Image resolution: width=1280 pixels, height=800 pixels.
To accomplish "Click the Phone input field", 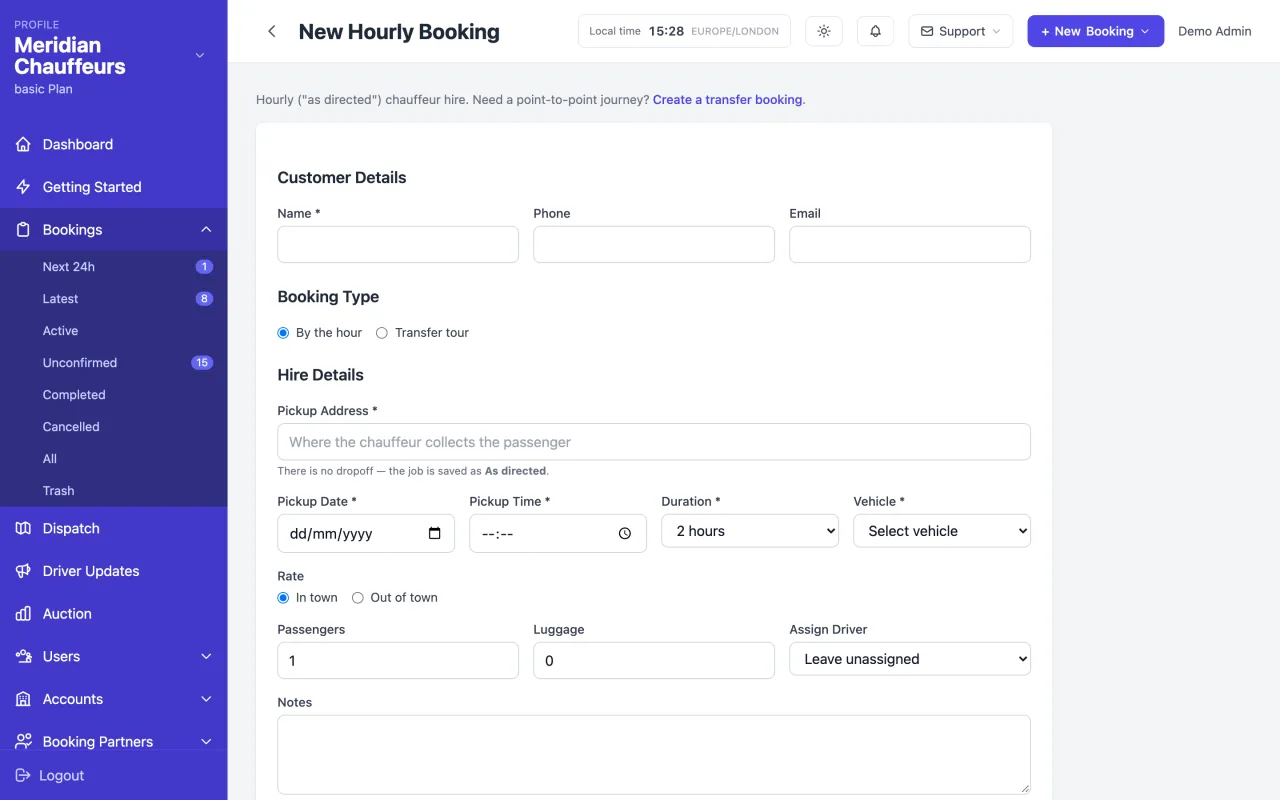I will tap(654, 244).
